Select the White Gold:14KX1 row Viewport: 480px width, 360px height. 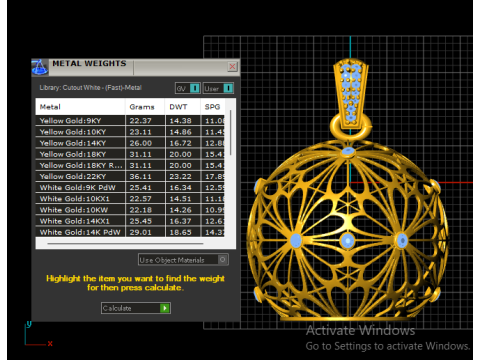click(130, 221)
